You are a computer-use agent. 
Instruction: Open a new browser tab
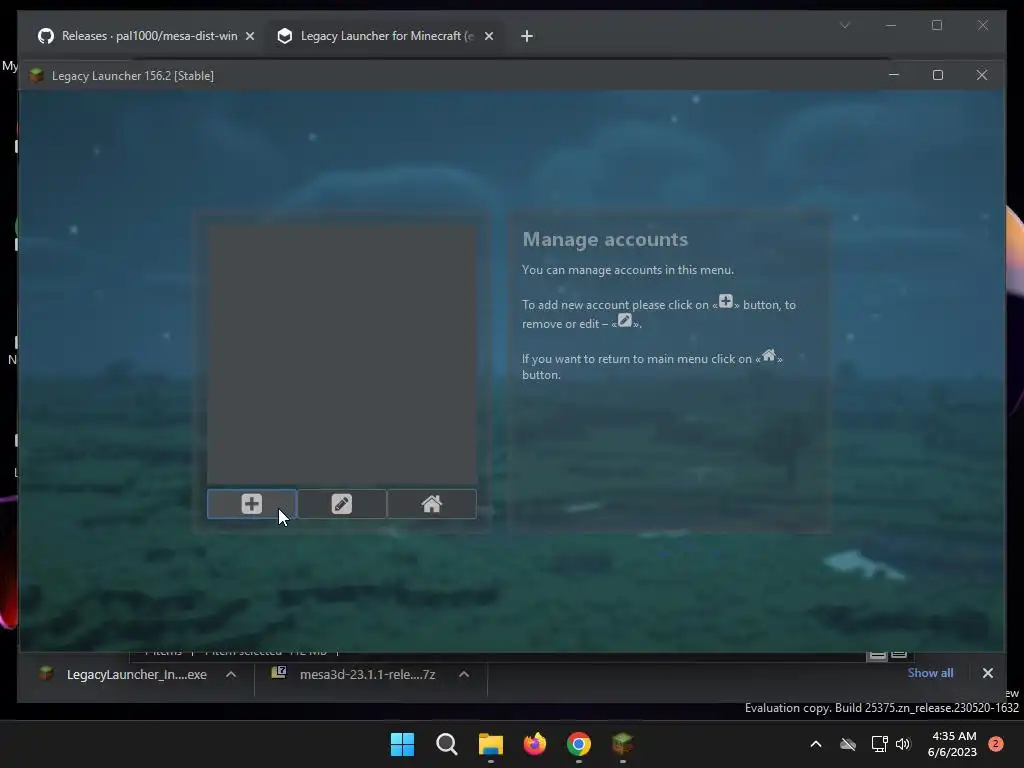[527, 36]
